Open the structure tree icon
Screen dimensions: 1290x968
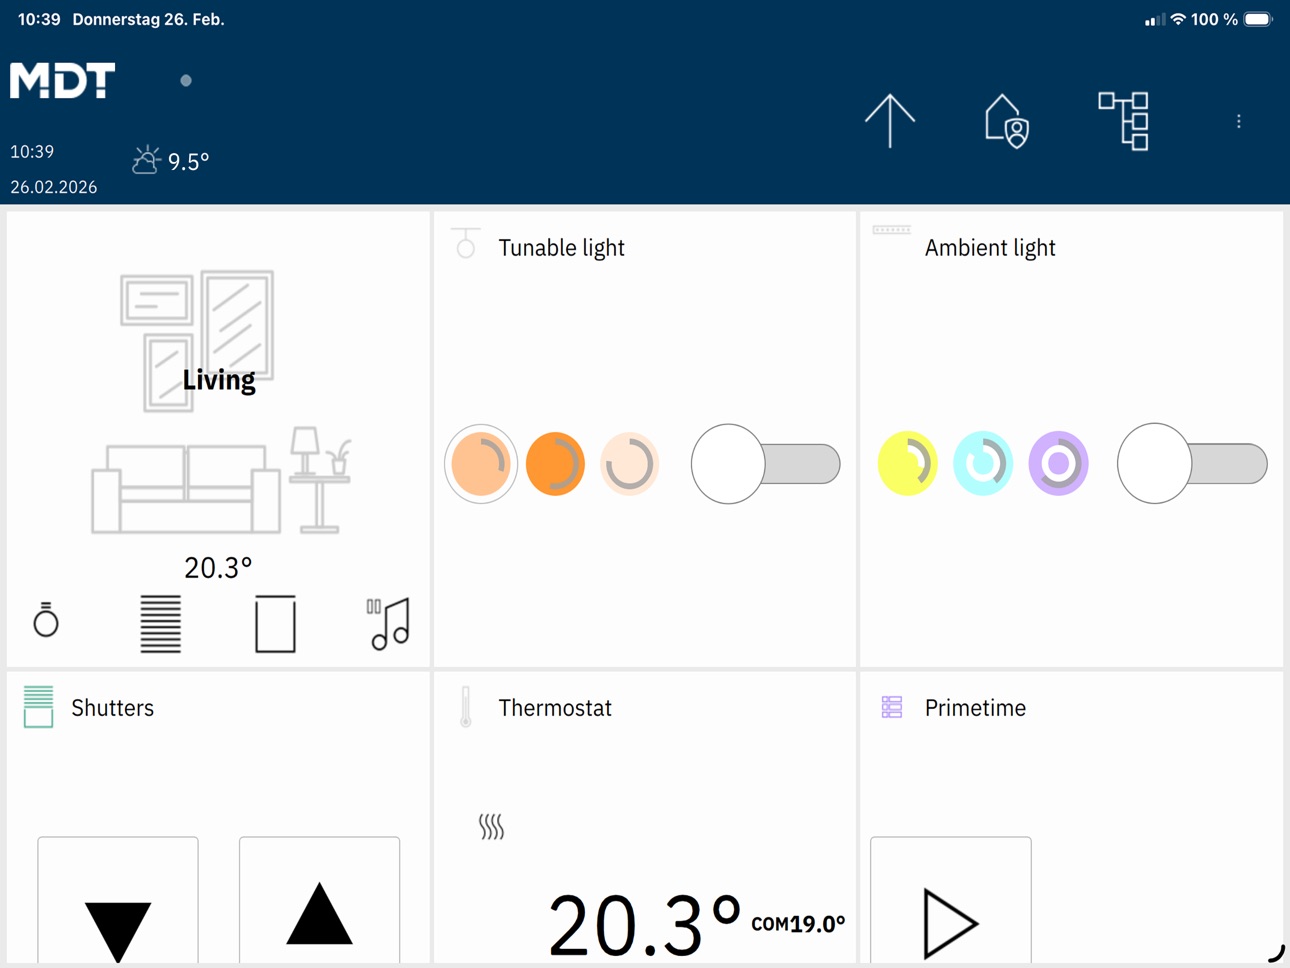tap(1123, 121)
